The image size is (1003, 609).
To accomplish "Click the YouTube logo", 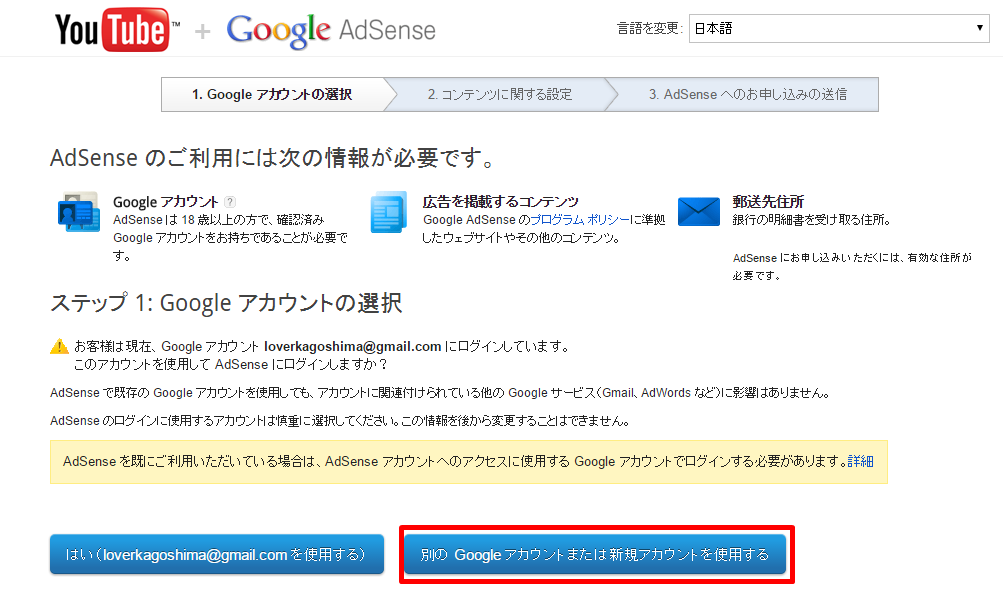I will pos(117,29).
